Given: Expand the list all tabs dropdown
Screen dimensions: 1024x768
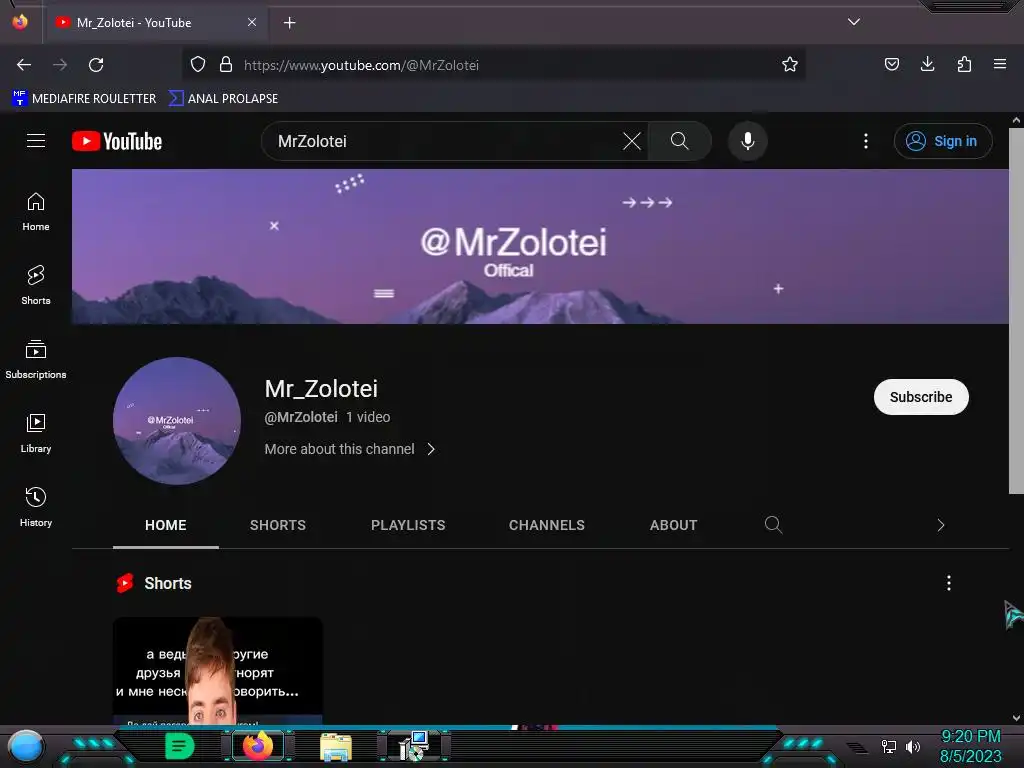Looking at the screenshot, I should tap(854, 22).
